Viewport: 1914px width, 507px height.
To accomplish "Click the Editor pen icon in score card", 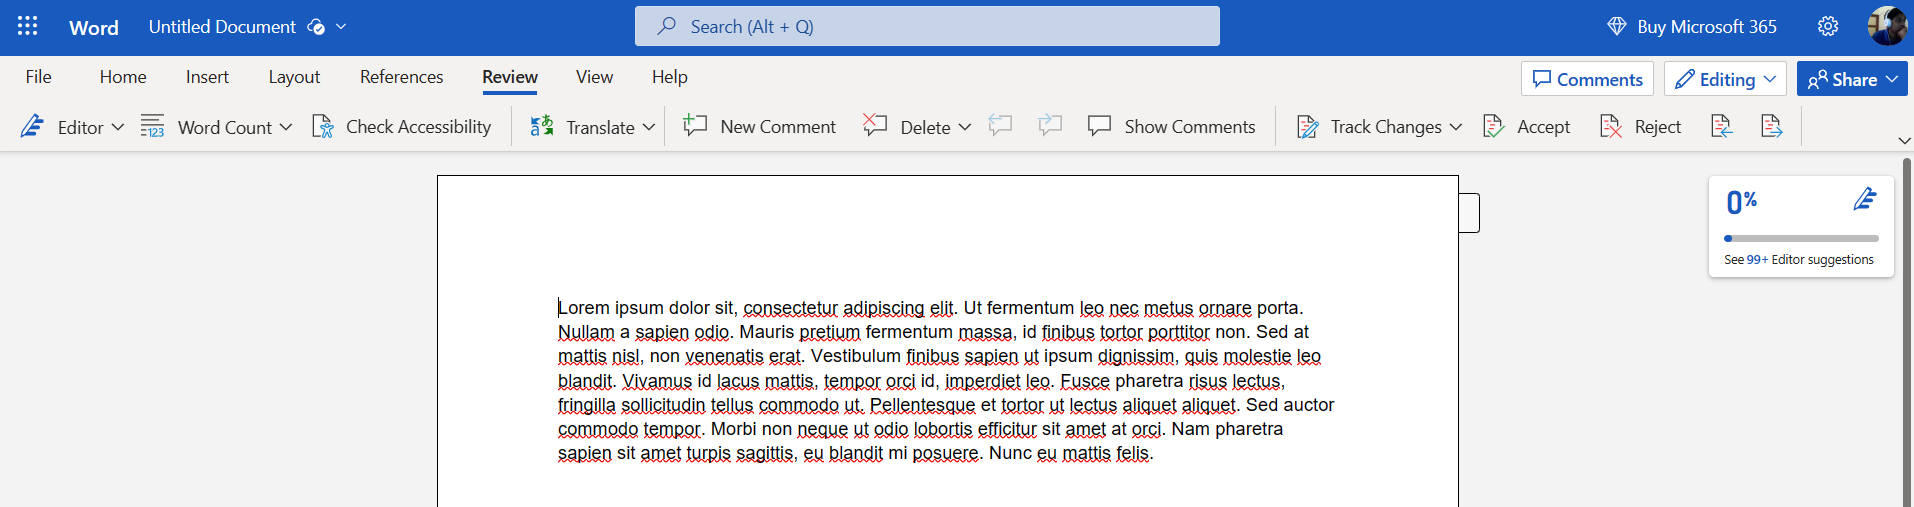I will point(1865,199).
